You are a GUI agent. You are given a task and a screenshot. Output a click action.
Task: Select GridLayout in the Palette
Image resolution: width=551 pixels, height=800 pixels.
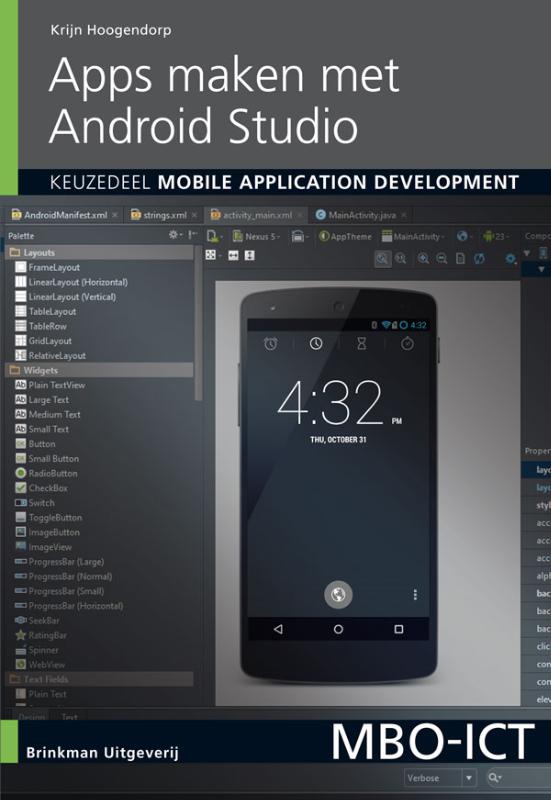[43, 341]
